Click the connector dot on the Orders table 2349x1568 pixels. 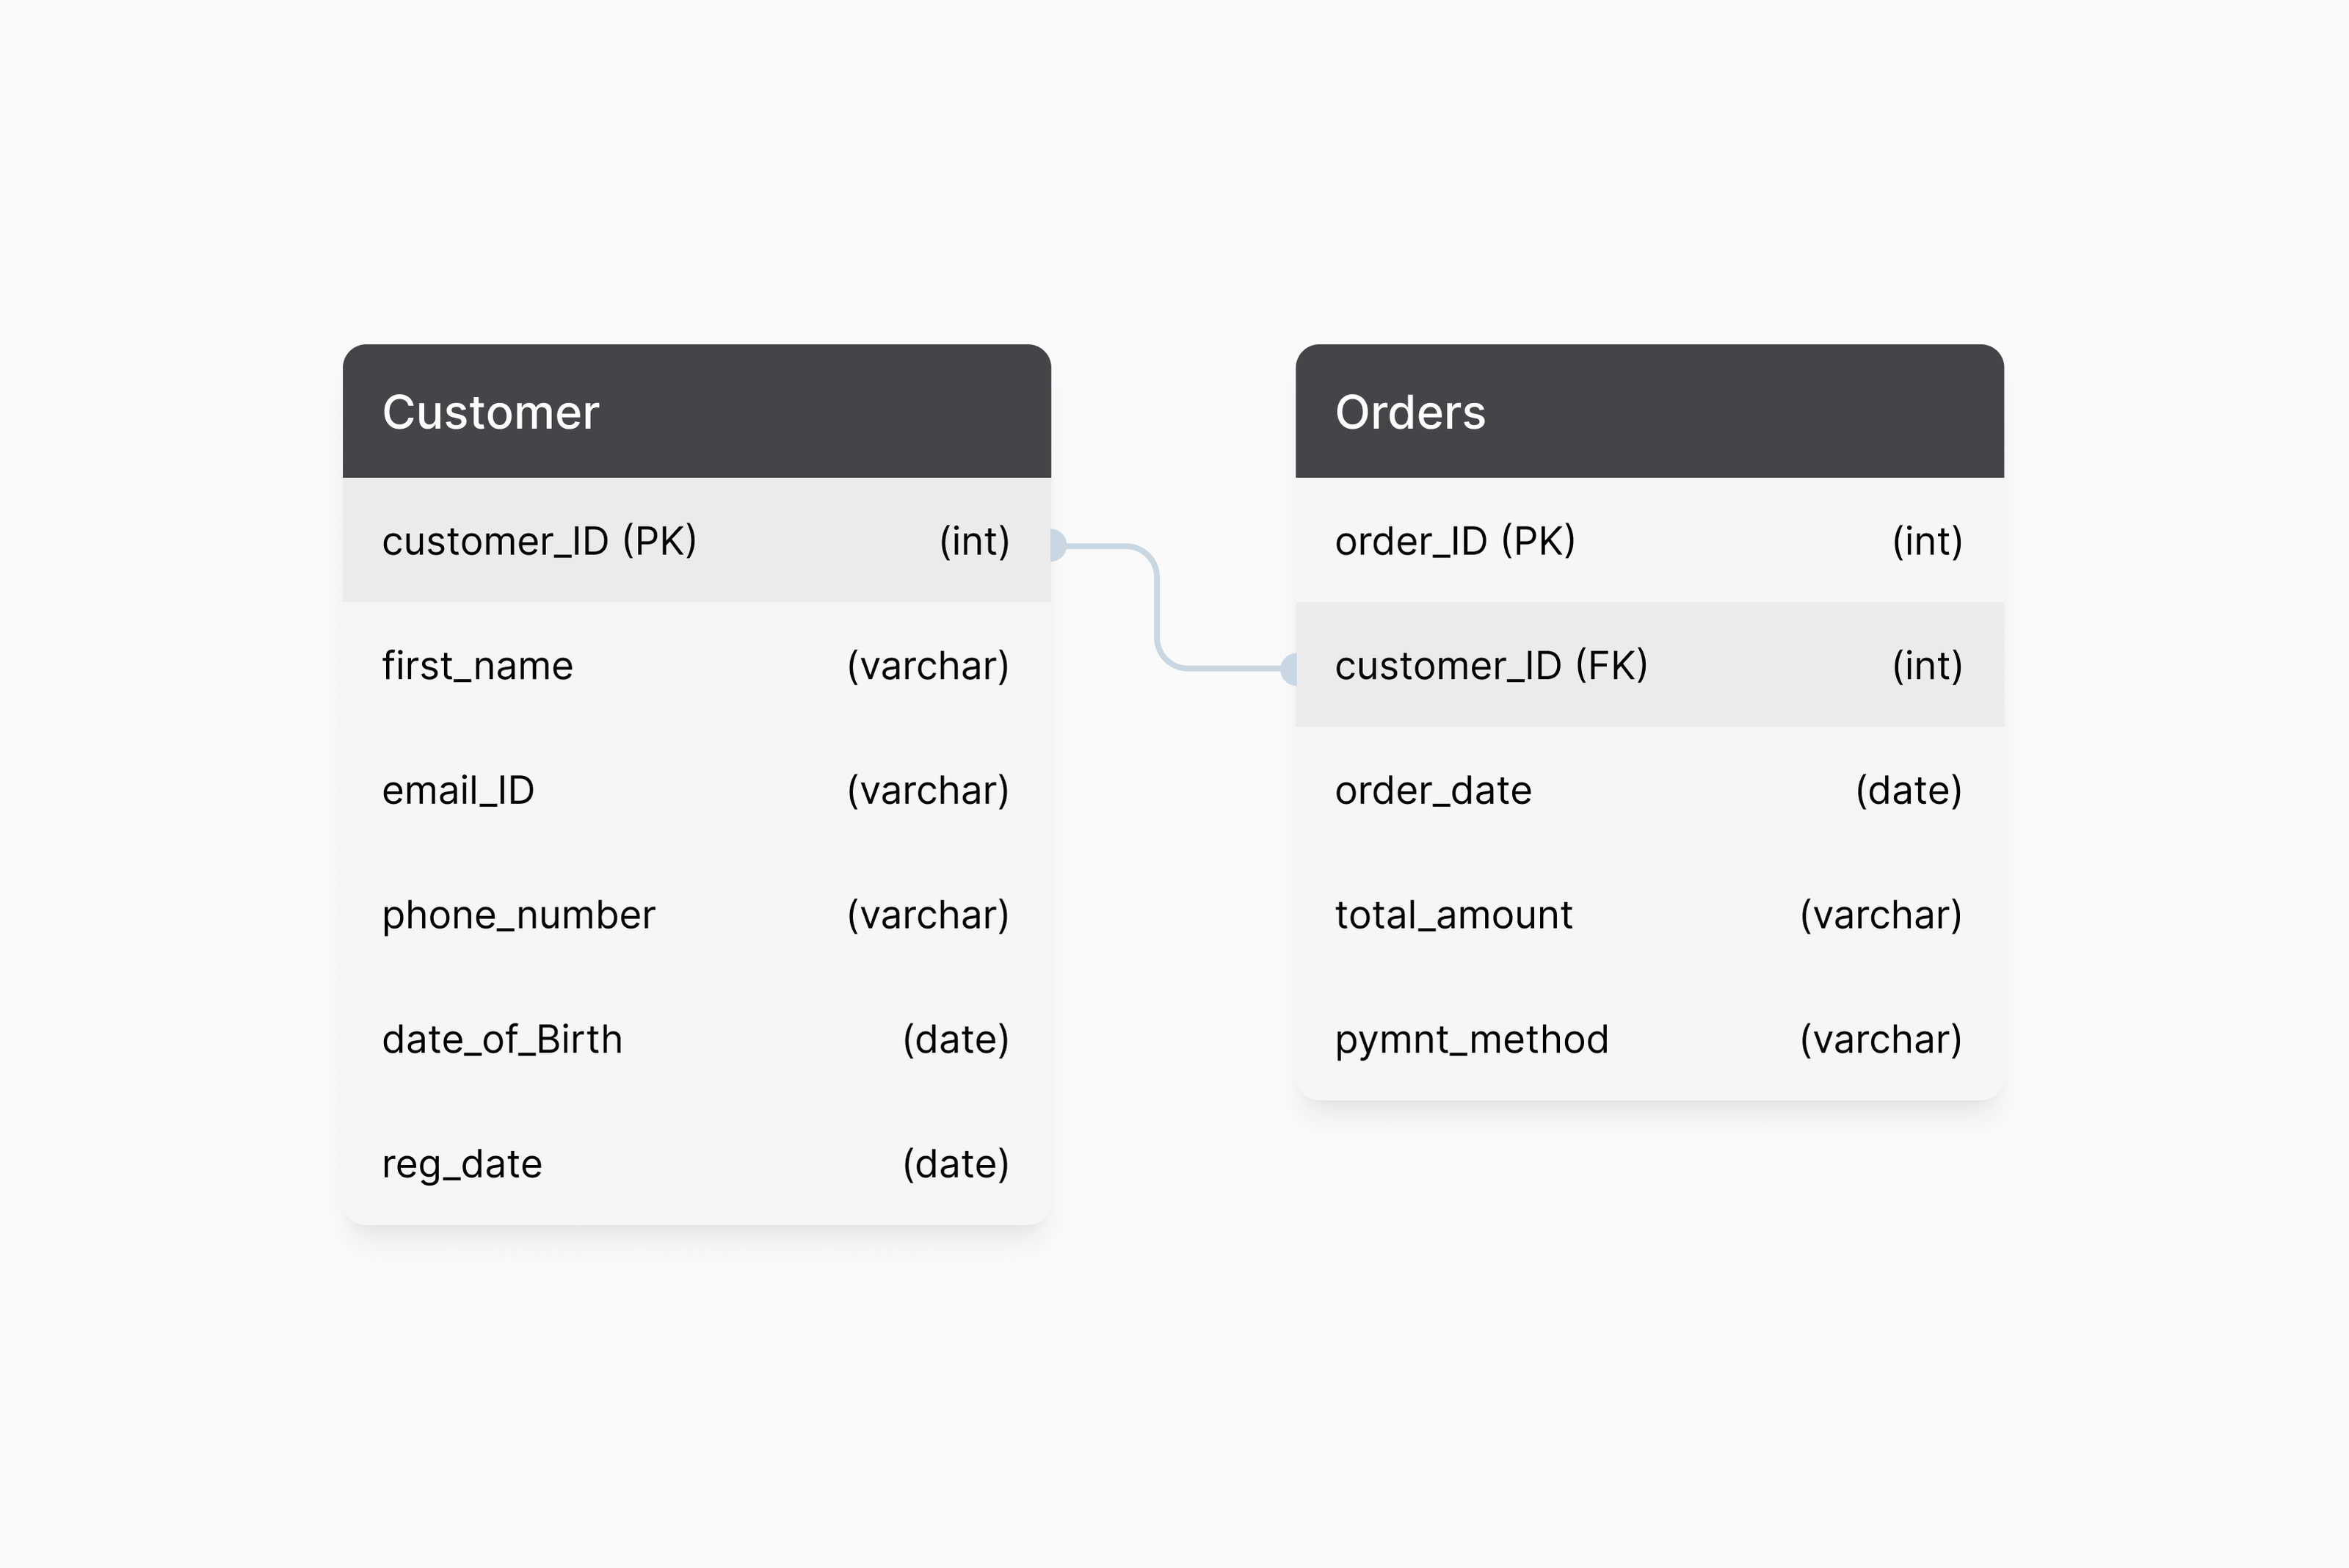(1290, 668)
